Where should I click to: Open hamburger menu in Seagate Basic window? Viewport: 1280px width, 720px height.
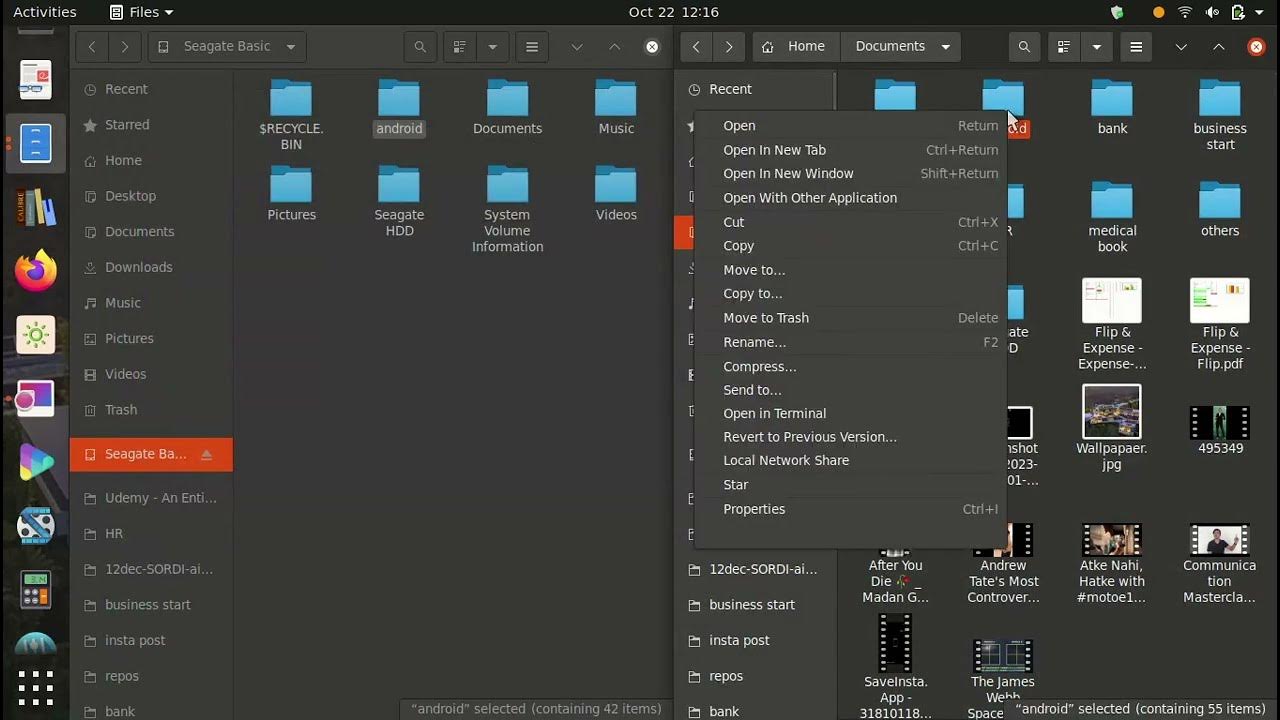[532, 46]
